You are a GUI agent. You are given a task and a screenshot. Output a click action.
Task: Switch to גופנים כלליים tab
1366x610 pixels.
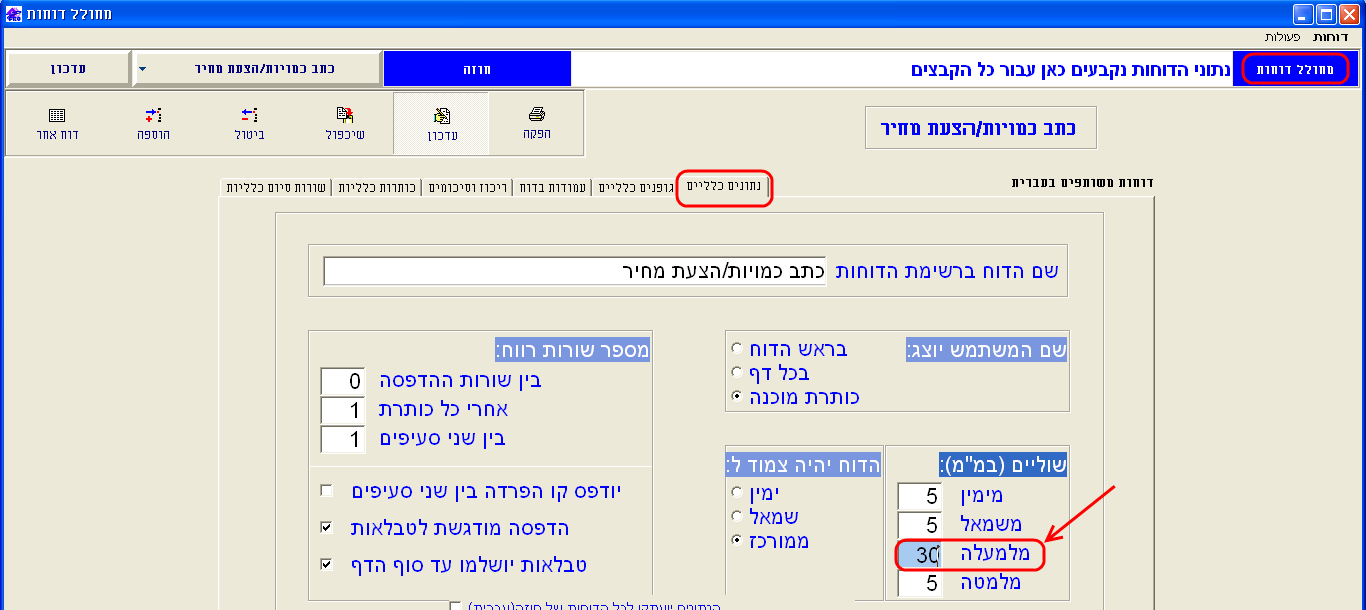[634, 187]
